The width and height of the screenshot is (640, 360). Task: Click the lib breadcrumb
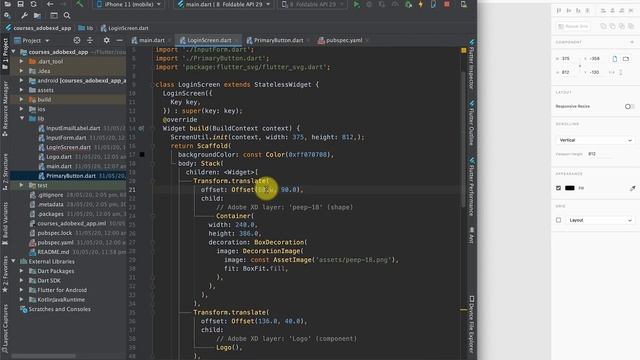[x=86, y=28]
